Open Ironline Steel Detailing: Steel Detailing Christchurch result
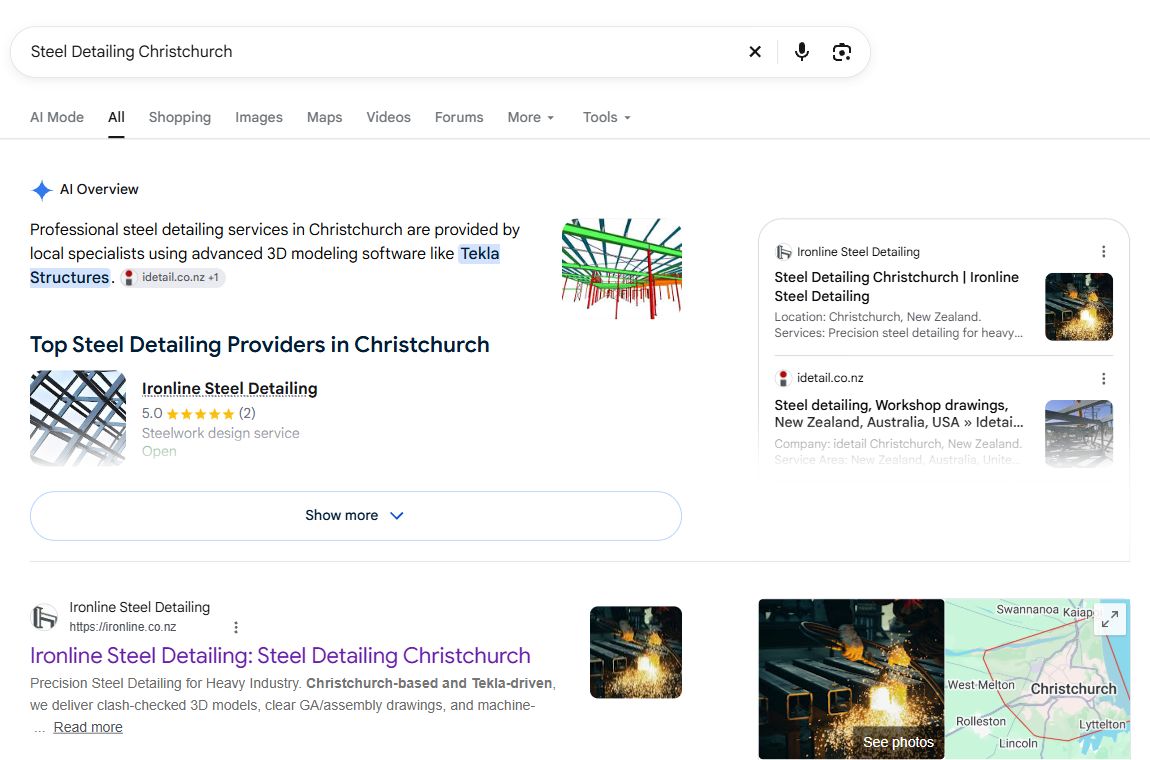 [280, 655]
